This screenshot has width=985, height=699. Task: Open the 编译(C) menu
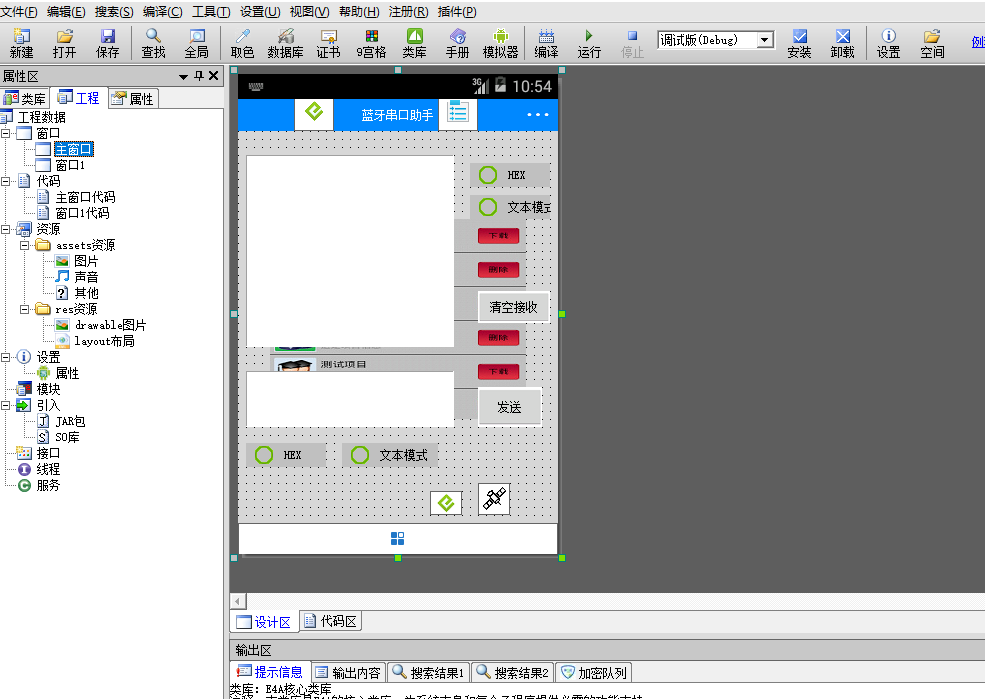162,12
